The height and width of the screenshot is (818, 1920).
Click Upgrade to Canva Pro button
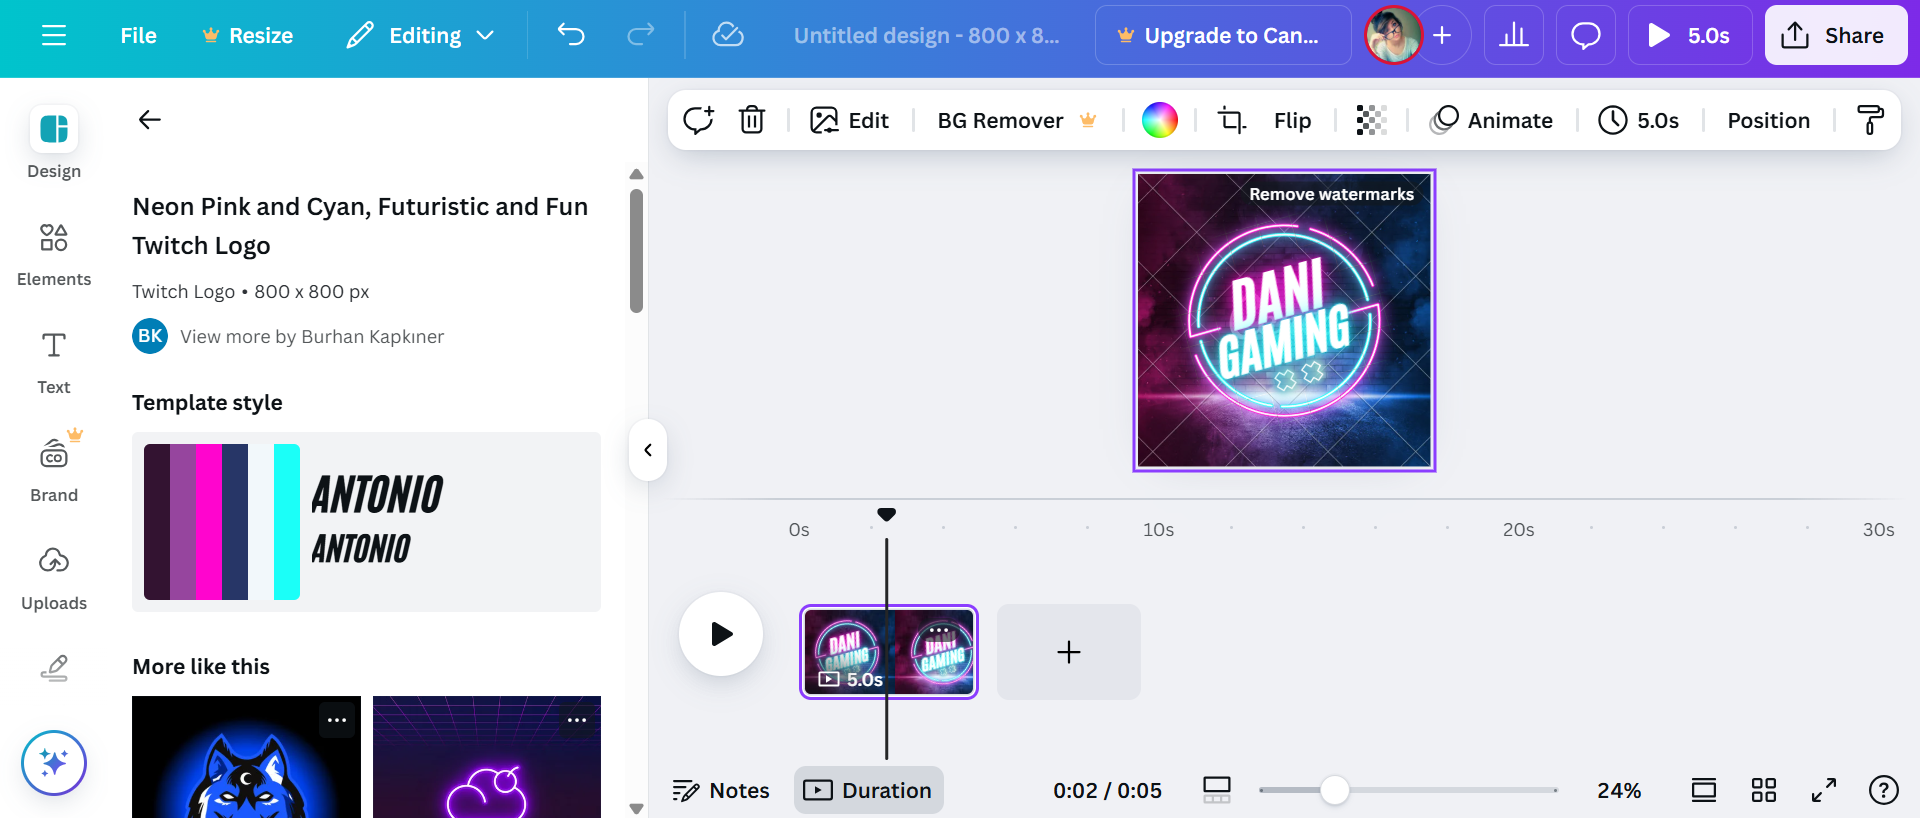[x=1223, y=36]
